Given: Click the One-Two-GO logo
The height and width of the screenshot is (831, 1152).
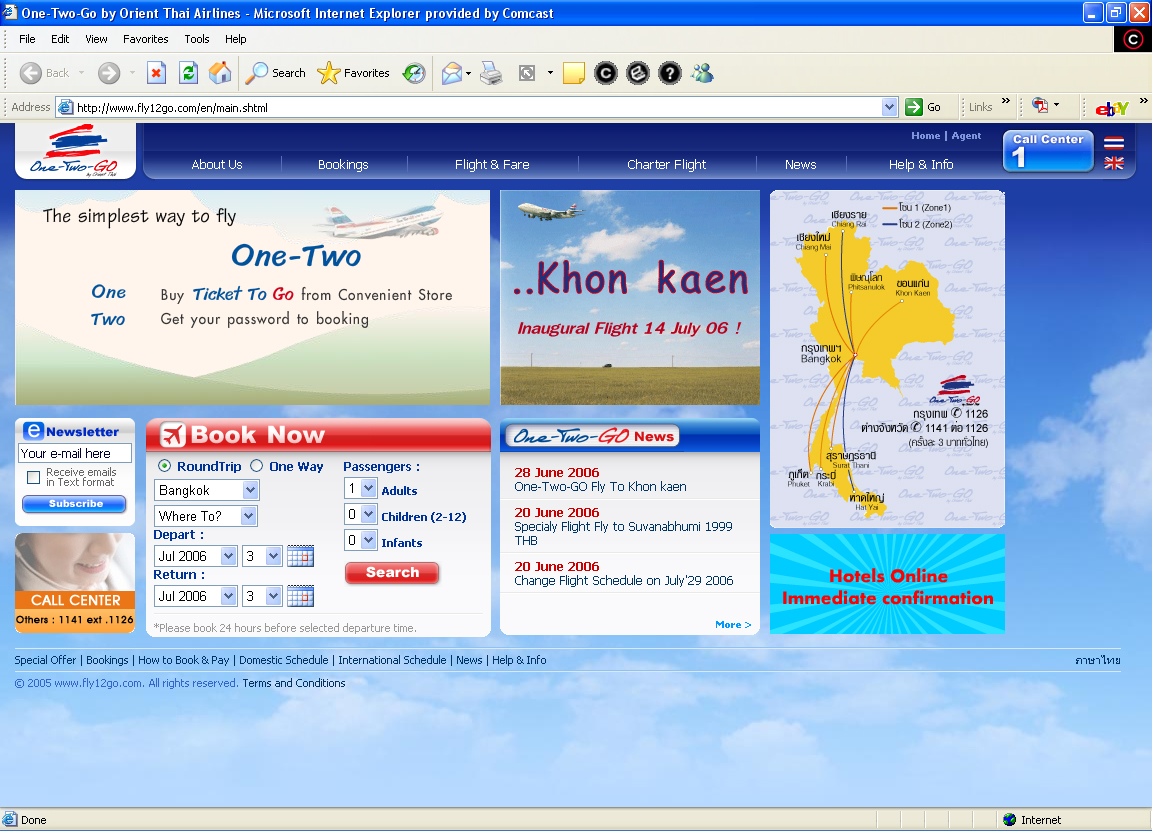Looking at the screenshot, I should (x=75, y=151).
